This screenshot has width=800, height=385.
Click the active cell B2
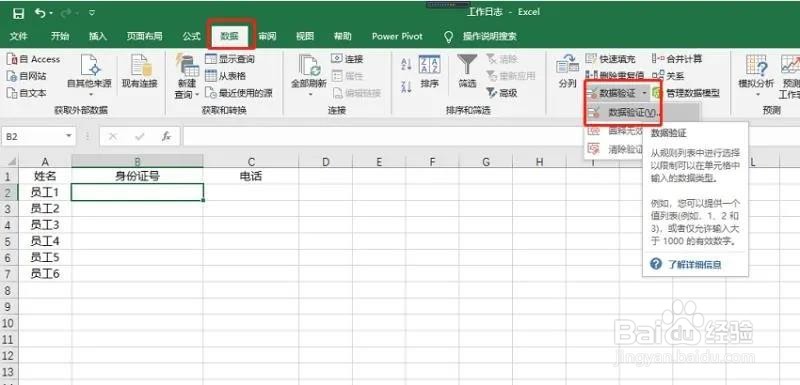[x=137, y=192]
